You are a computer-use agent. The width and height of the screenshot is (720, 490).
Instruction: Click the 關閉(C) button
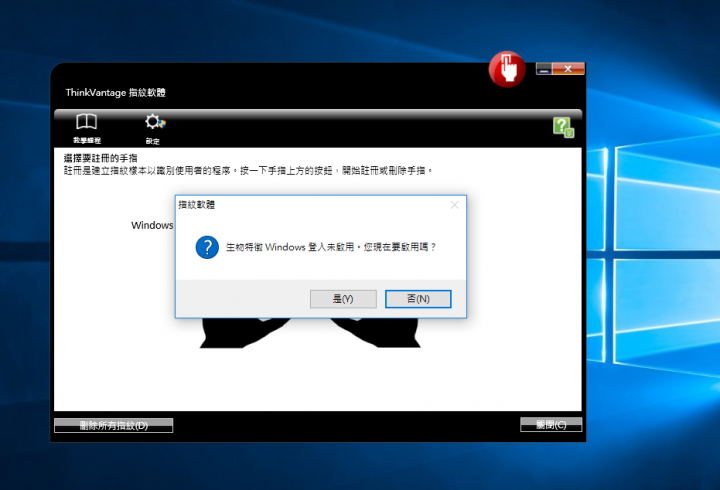[551, 425]
